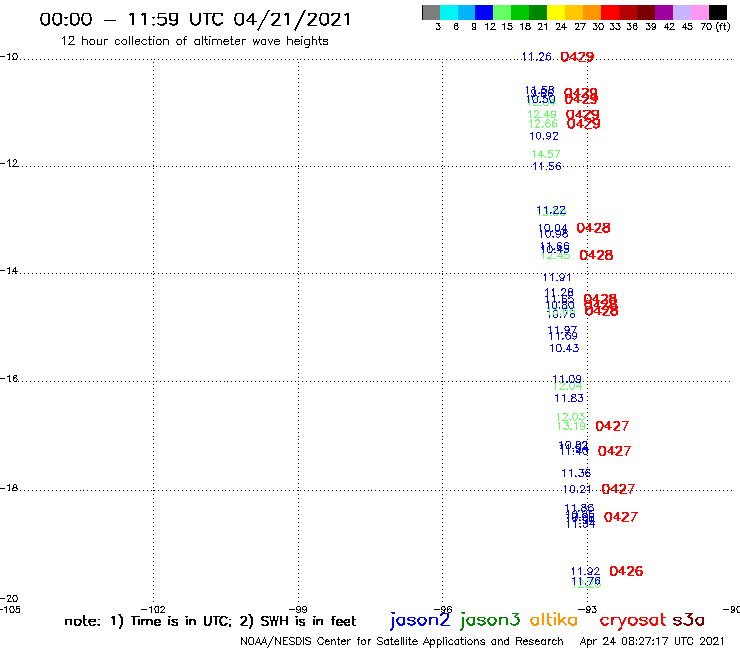Click the latitude axis label '-14'
Viewport: 740px width, 650px height.
coord(9,270)
